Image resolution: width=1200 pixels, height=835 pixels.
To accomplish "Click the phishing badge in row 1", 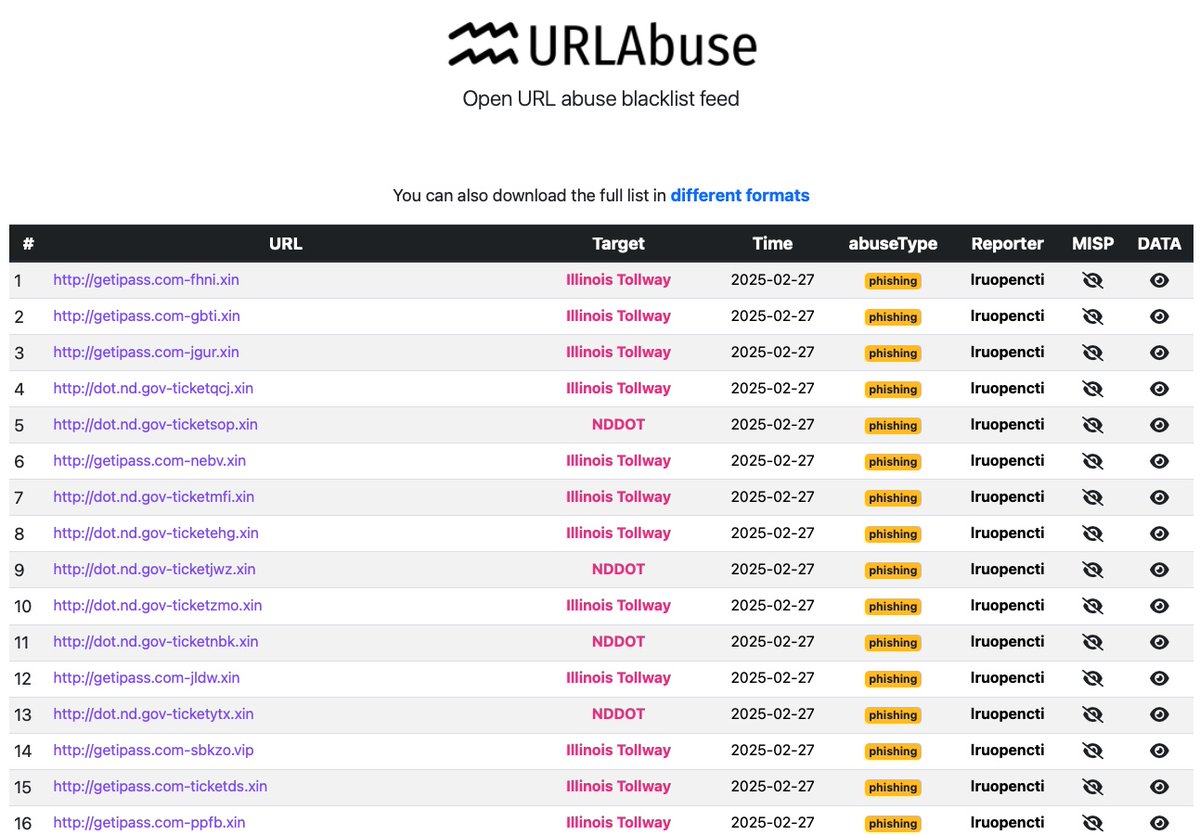I will pos(893,281).
